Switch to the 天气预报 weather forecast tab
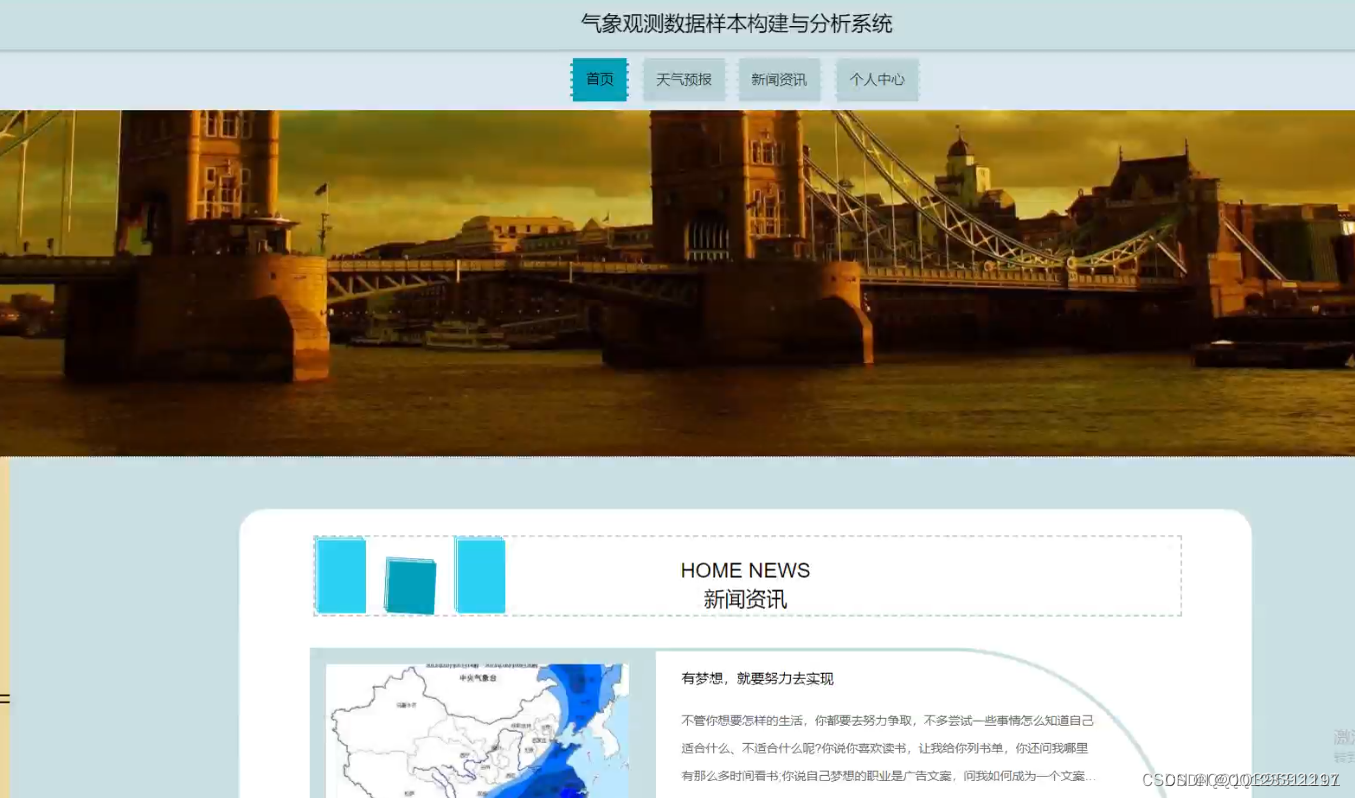This screenshot has height=798, width=1355. (684, 79)
